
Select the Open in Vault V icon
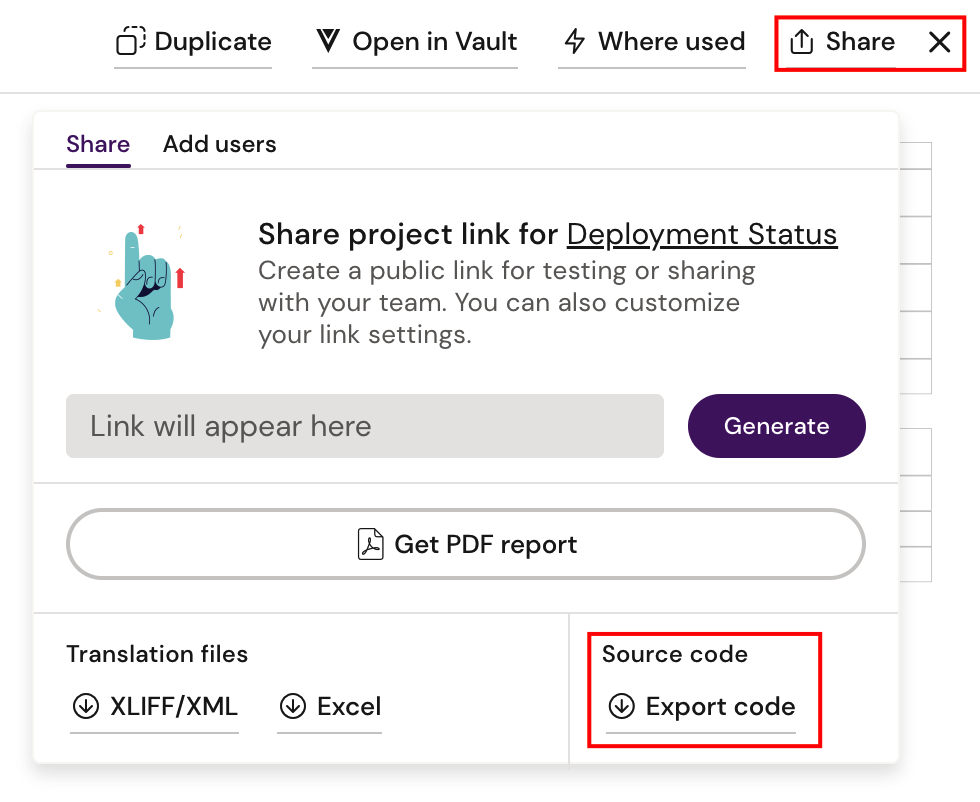tap(327, 41)
